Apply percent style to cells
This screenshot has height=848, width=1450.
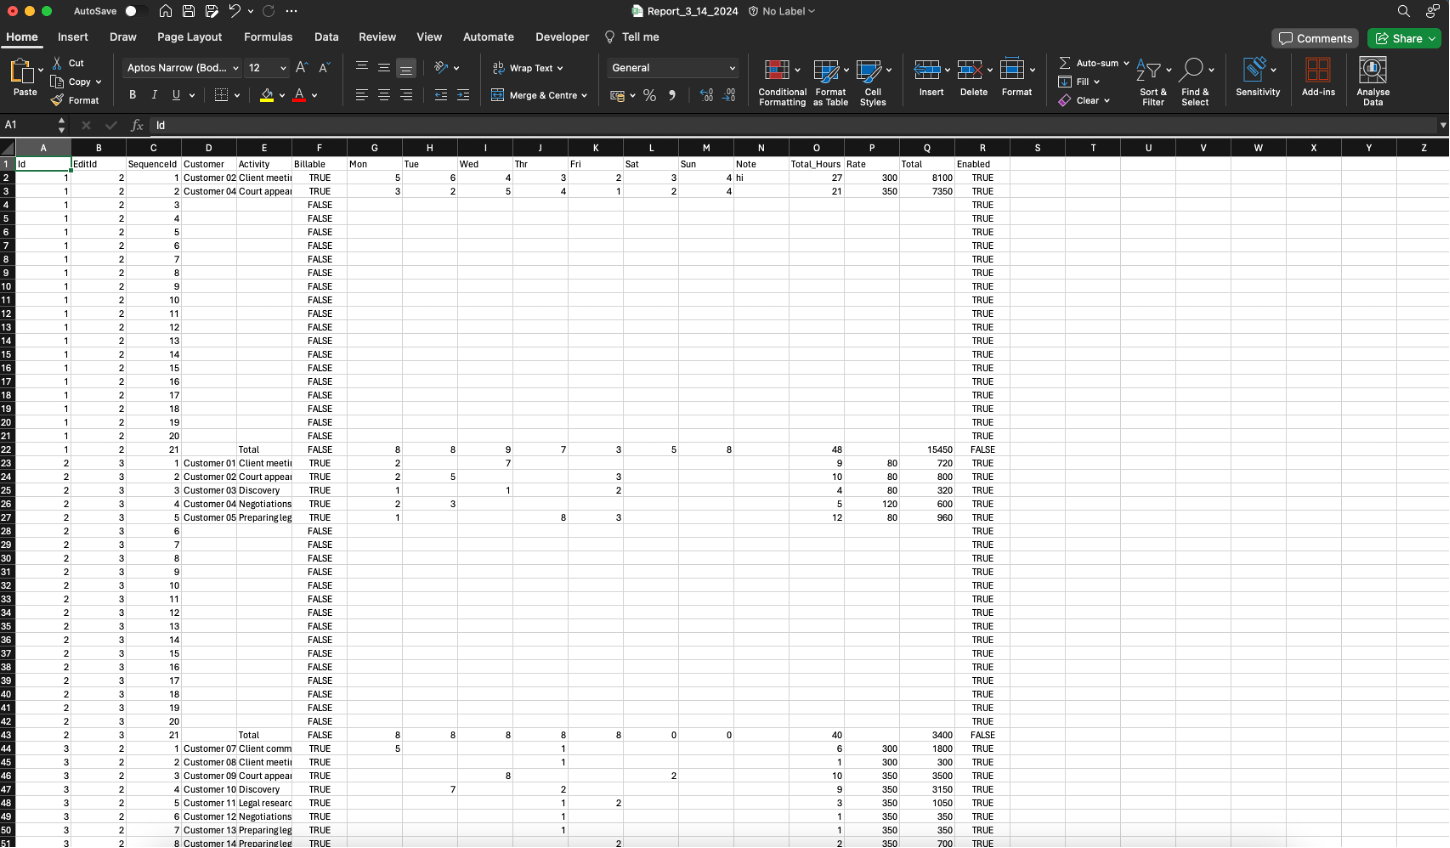[650, 95]
